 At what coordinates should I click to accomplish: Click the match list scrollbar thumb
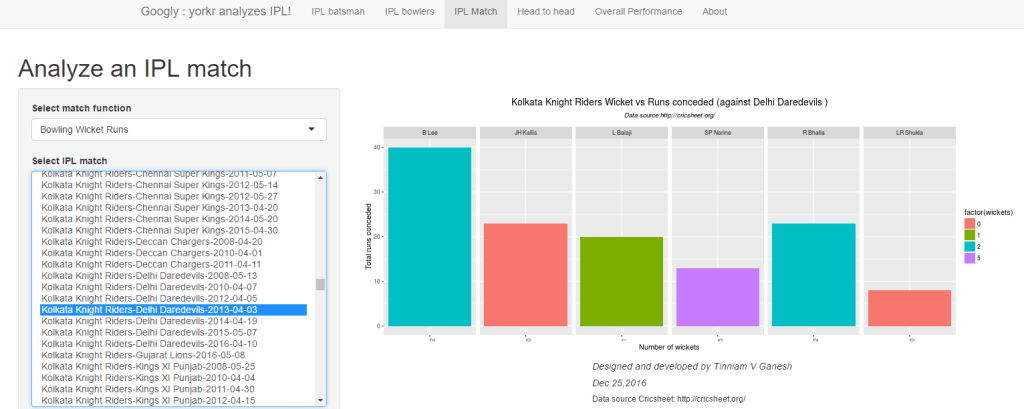point(320,284)
